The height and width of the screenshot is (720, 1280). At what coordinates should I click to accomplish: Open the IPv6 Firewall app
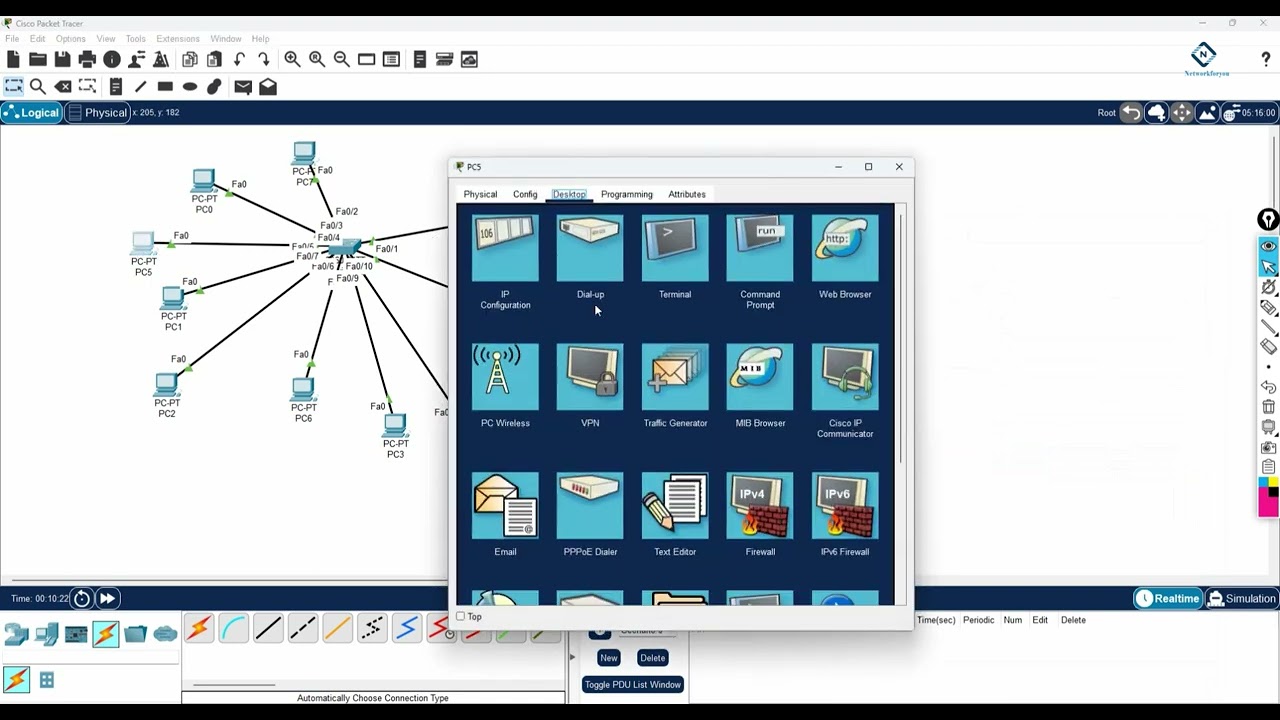(845, 515)
